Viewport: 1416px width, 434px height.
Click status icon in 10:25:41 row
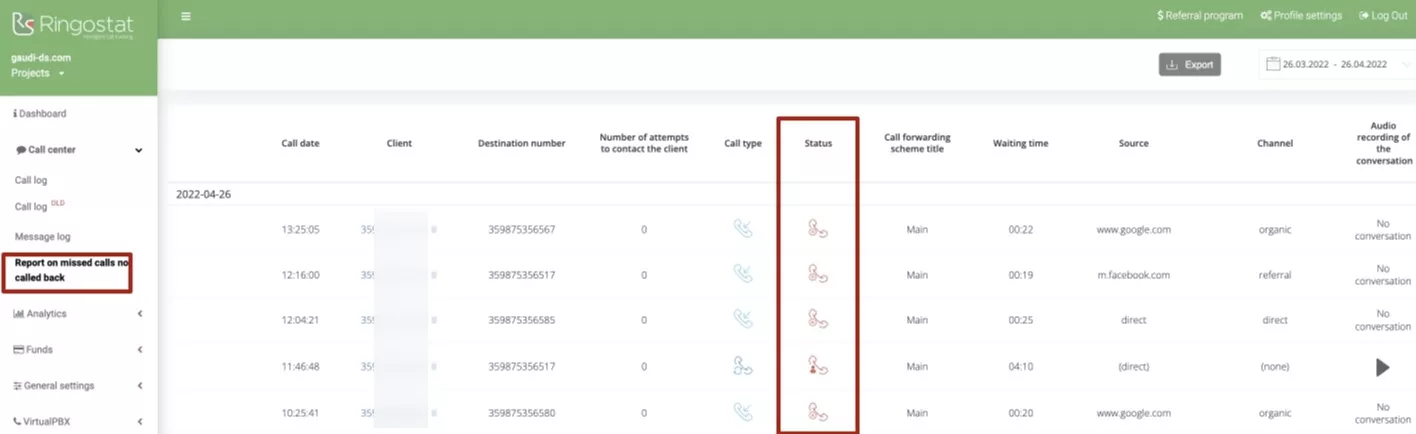pyautogui.click(x=818, y=411)
